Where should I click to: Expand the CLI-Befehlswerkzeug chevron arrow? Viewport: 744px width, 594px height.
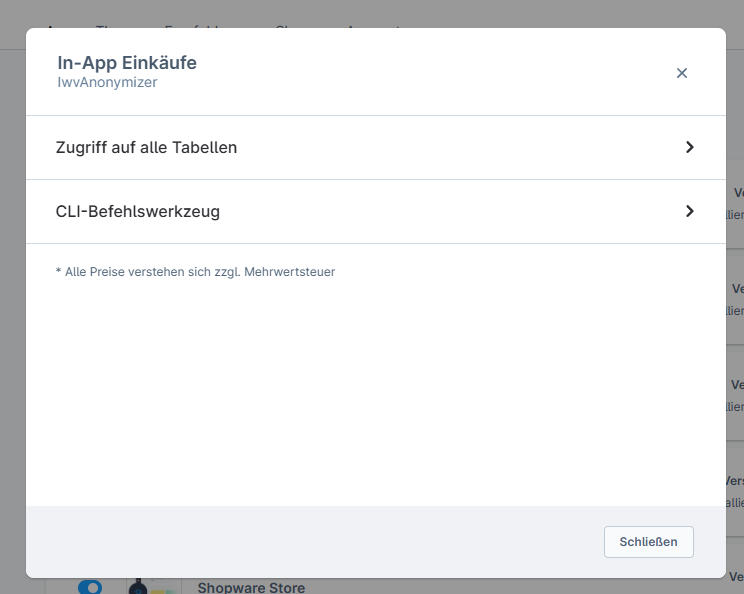pyautogui.click(x=689, y=211)
